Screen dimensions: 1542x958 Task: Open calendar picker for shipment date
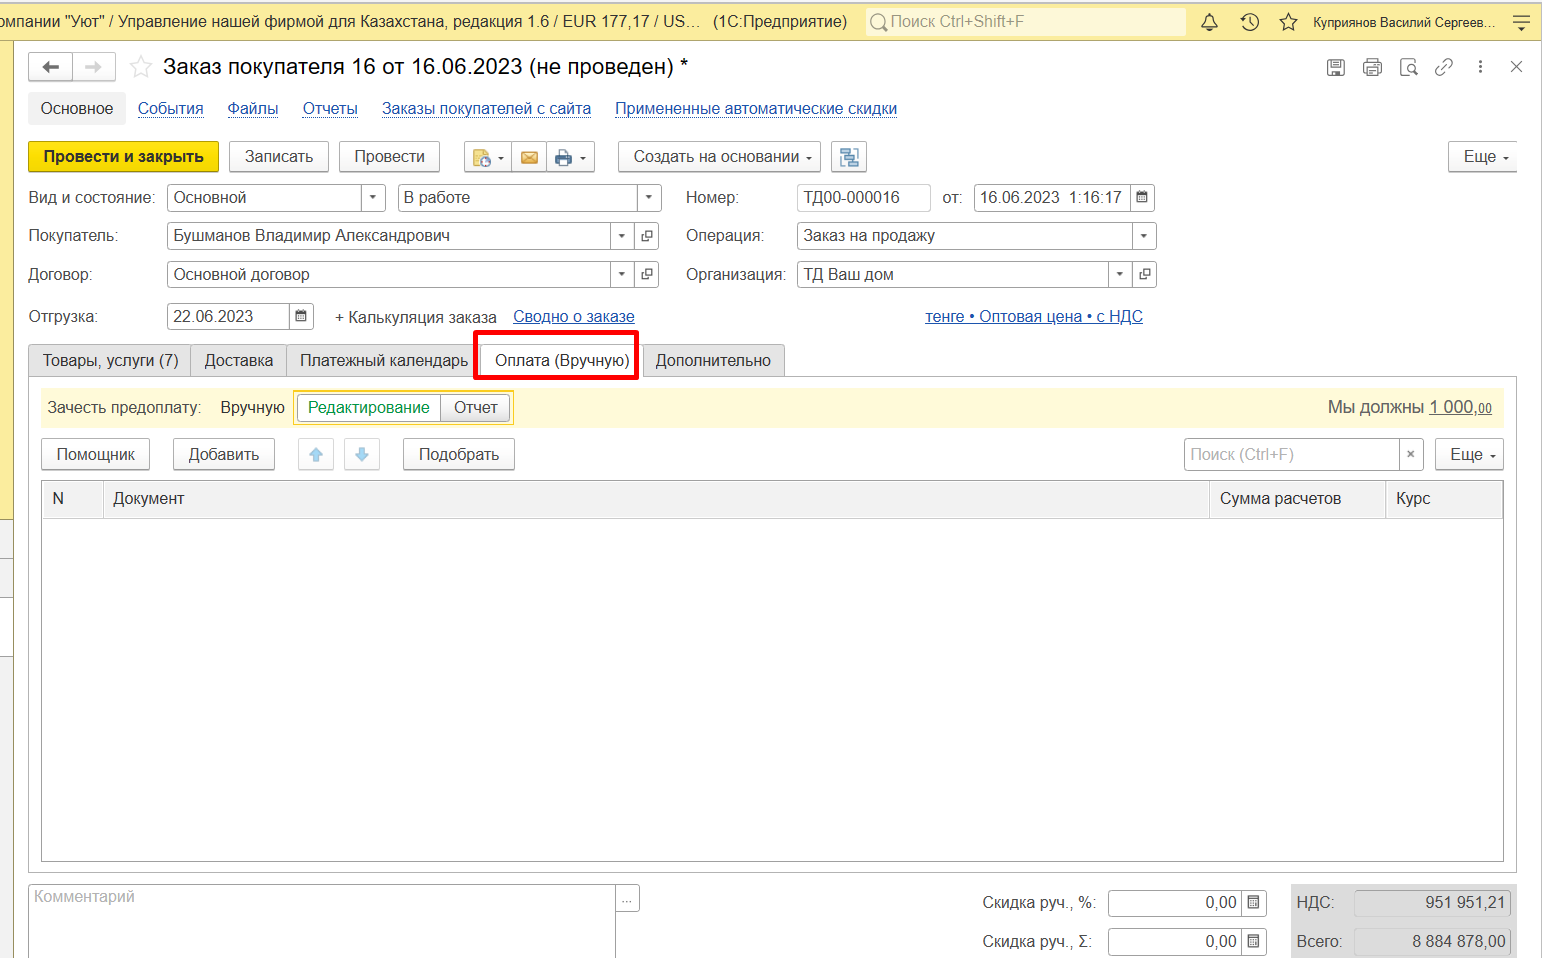(x=301, y=317)
